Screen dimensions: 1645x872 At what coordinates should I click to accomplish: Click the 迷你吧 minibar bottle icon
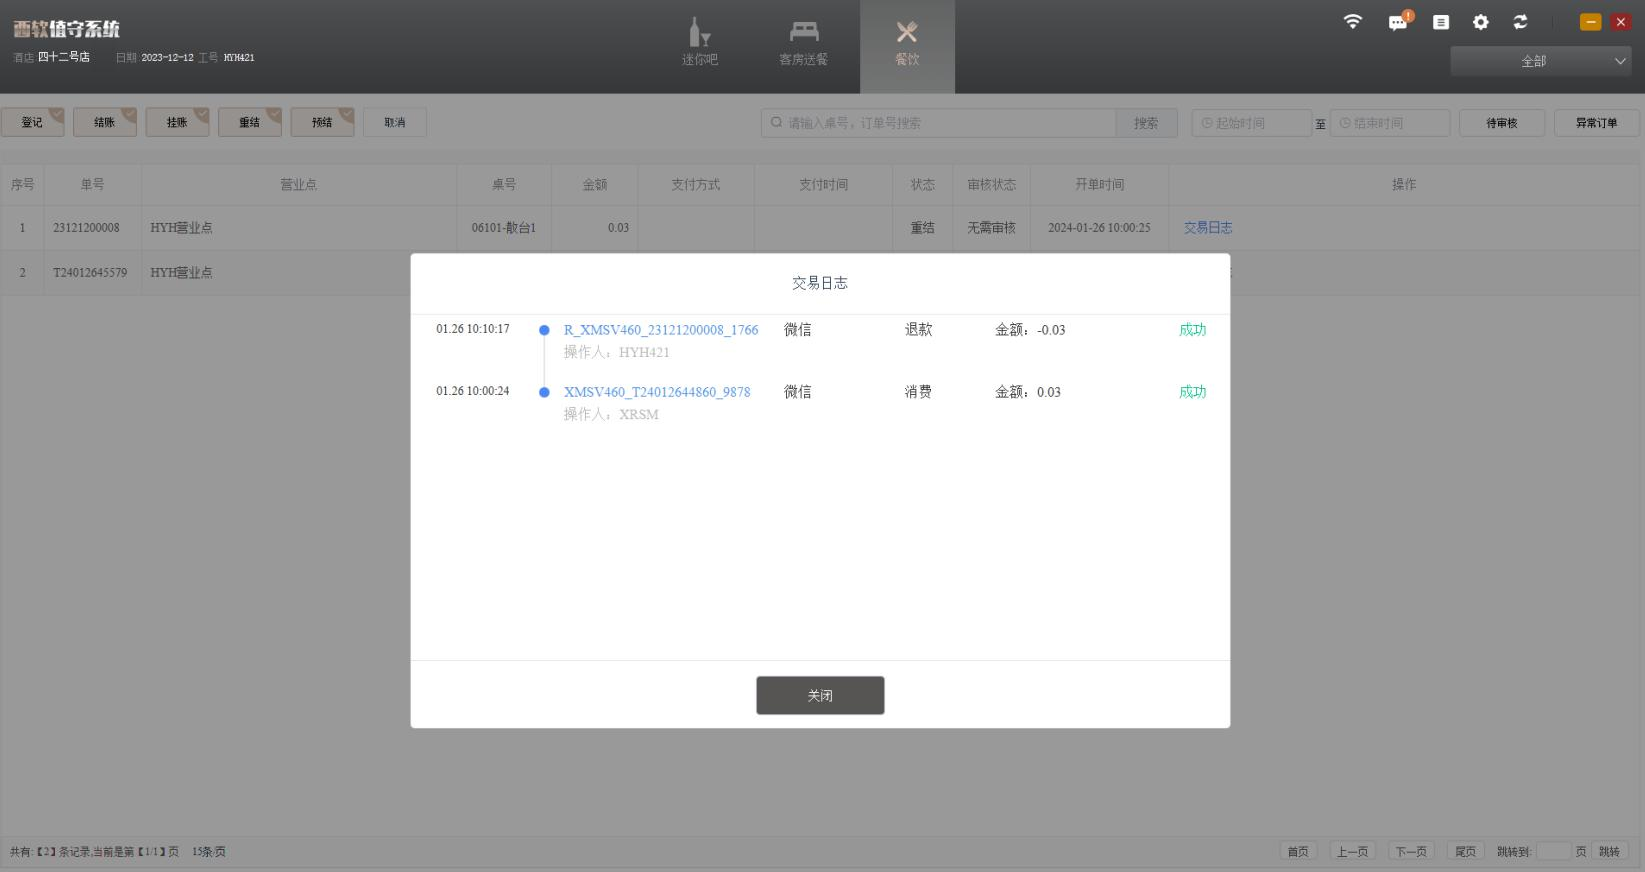tap(700, 33)
